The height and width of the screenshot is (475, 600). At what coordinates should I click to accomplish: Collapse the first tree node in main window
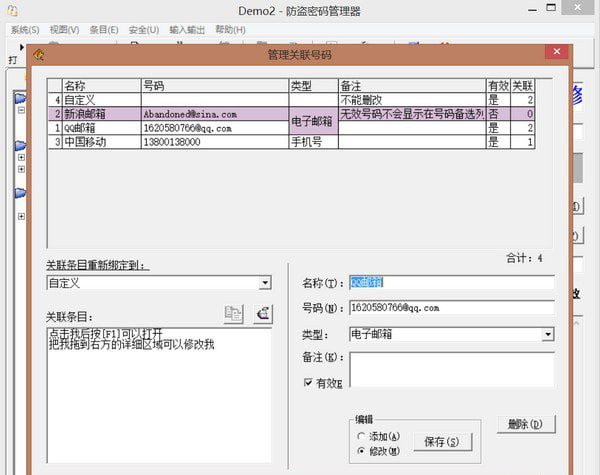[x=21, y=110]
